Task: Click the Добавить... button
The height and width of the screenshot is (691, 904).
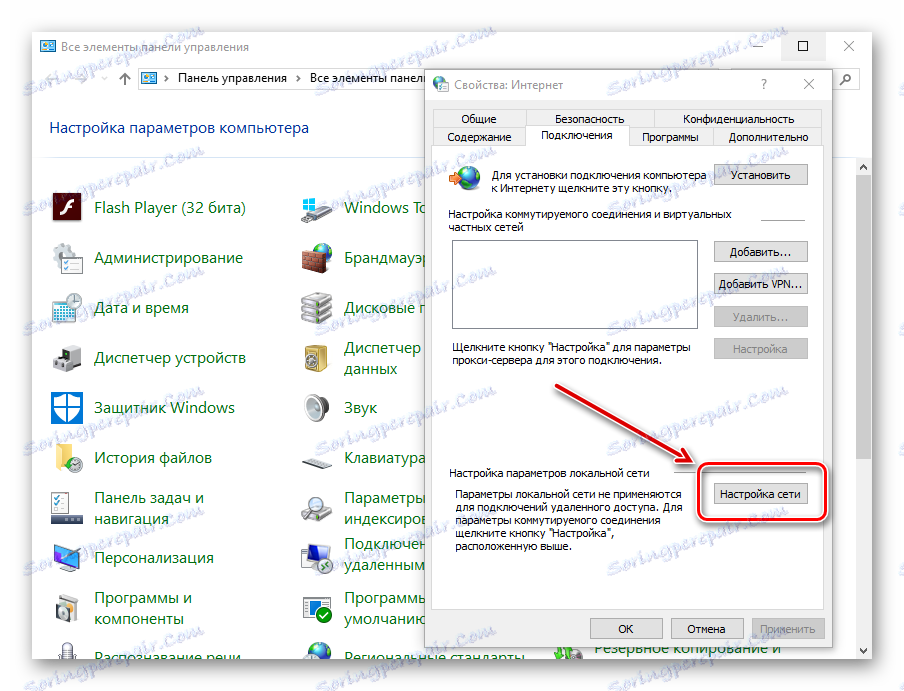Action: click(x=760, y=252)
